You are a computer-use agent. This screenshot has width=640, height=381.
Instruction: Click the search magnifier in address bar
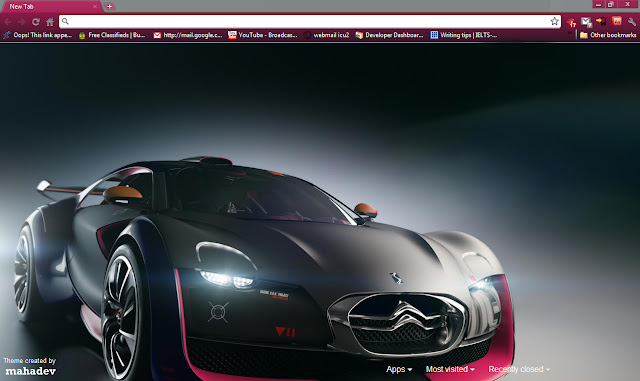(65, 21)
